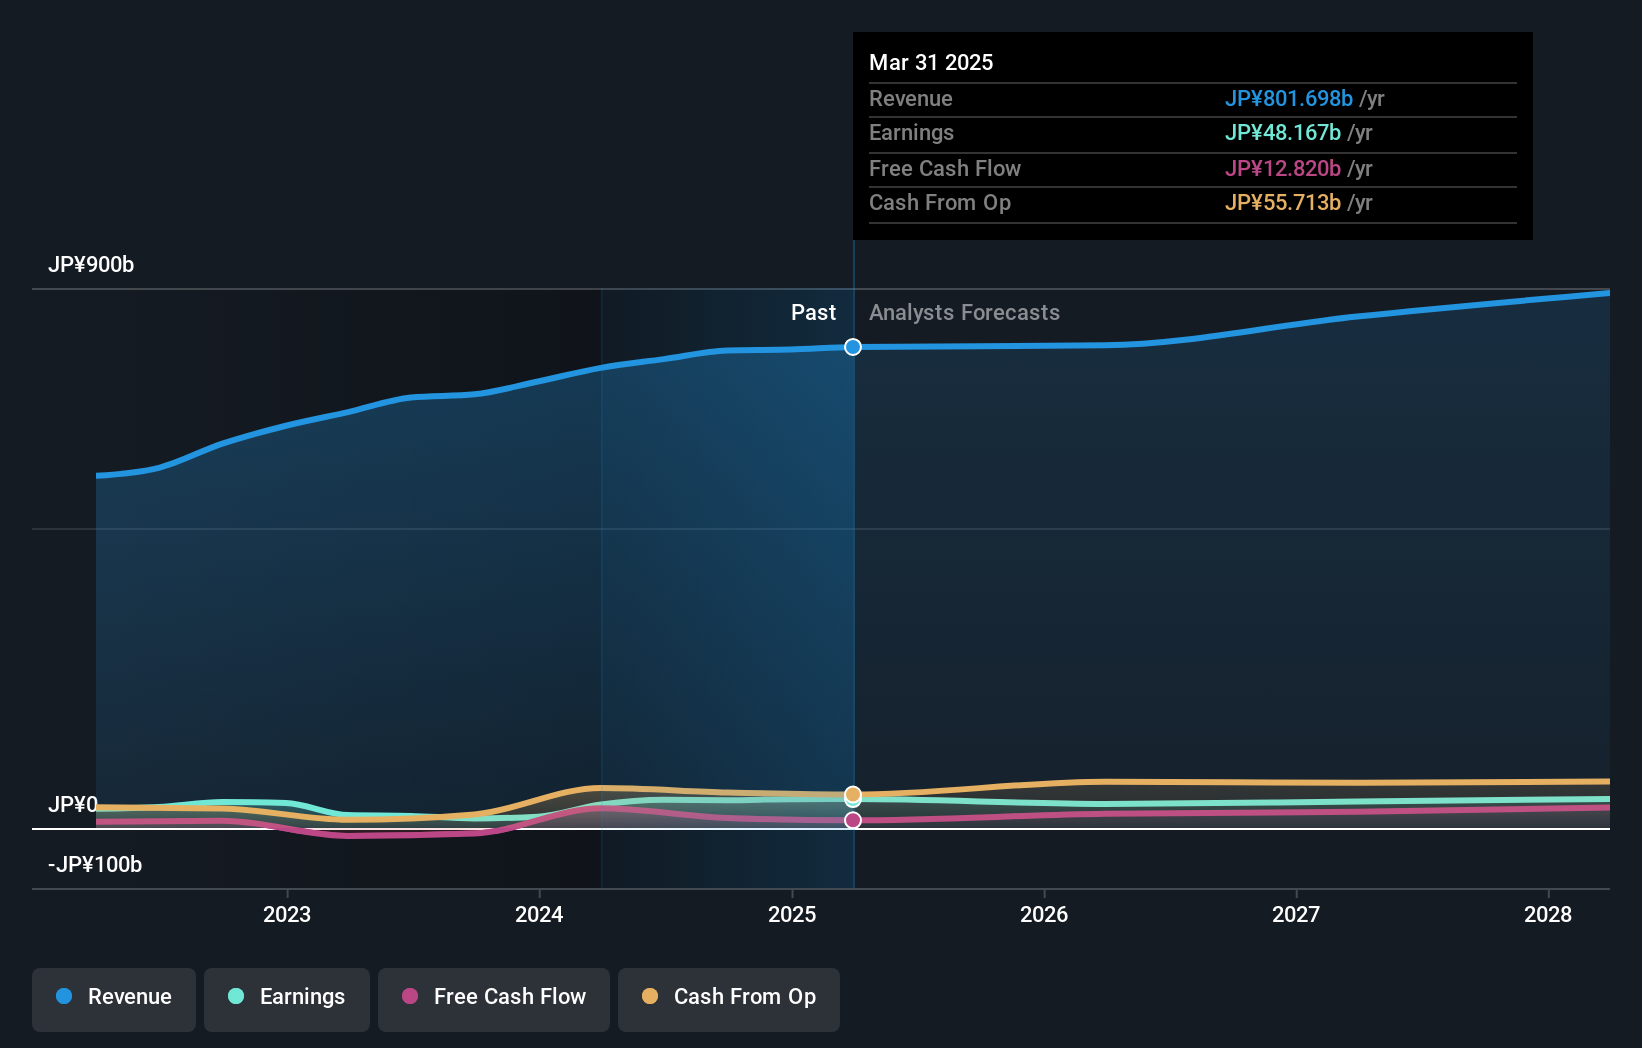Select the 2023 x-axis label
1642x1048 pixels.
coord(287,914)
